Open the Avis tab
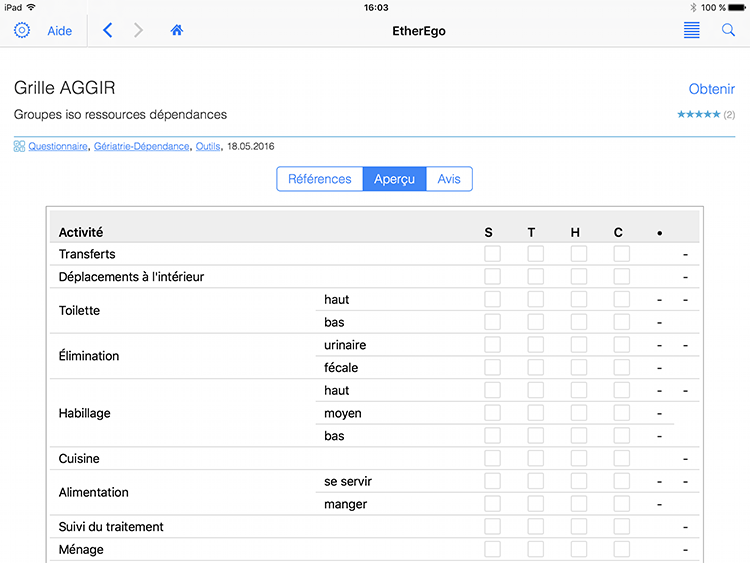The image size is (750, 563). (449, 179)
